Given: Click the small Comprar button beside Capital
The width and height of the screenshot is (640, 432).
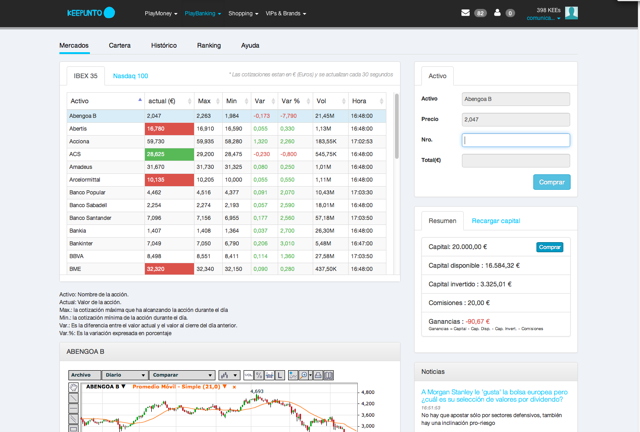Looking at the screenshot, I should [550, 247].
